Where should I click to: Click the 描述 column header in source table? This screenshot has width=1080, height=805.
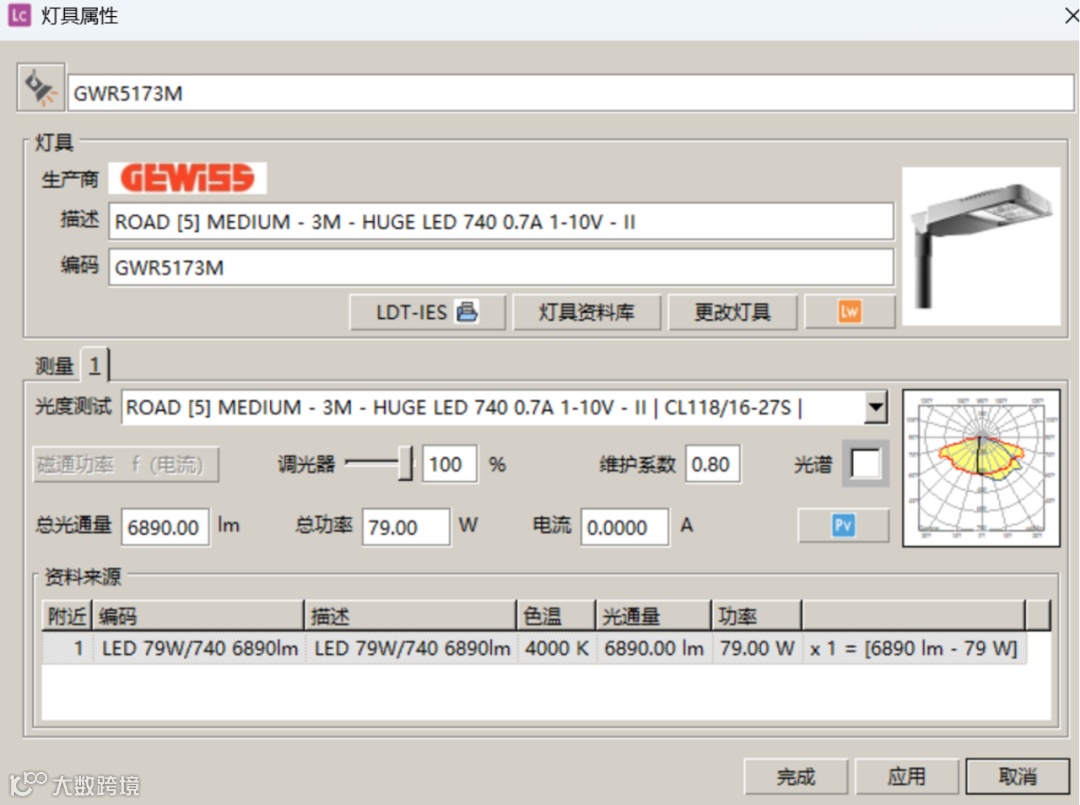(411, 616)
